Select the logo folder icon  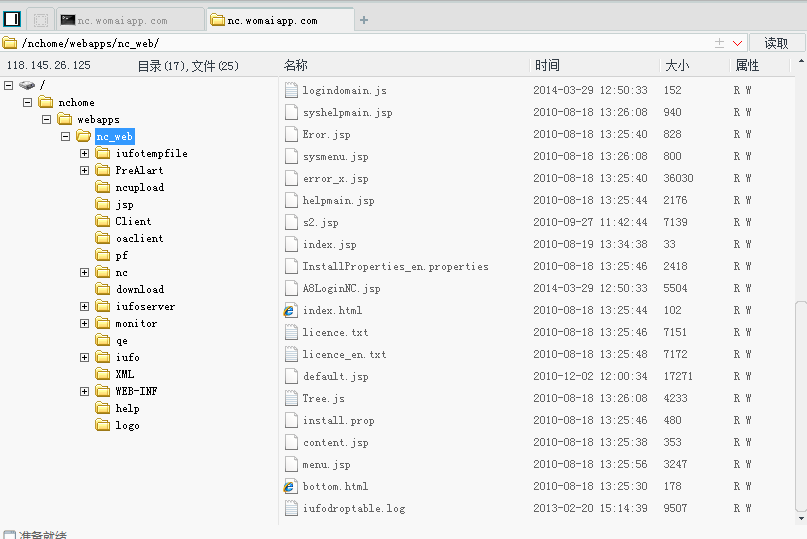pyautogui.click(x=103, y=425)
